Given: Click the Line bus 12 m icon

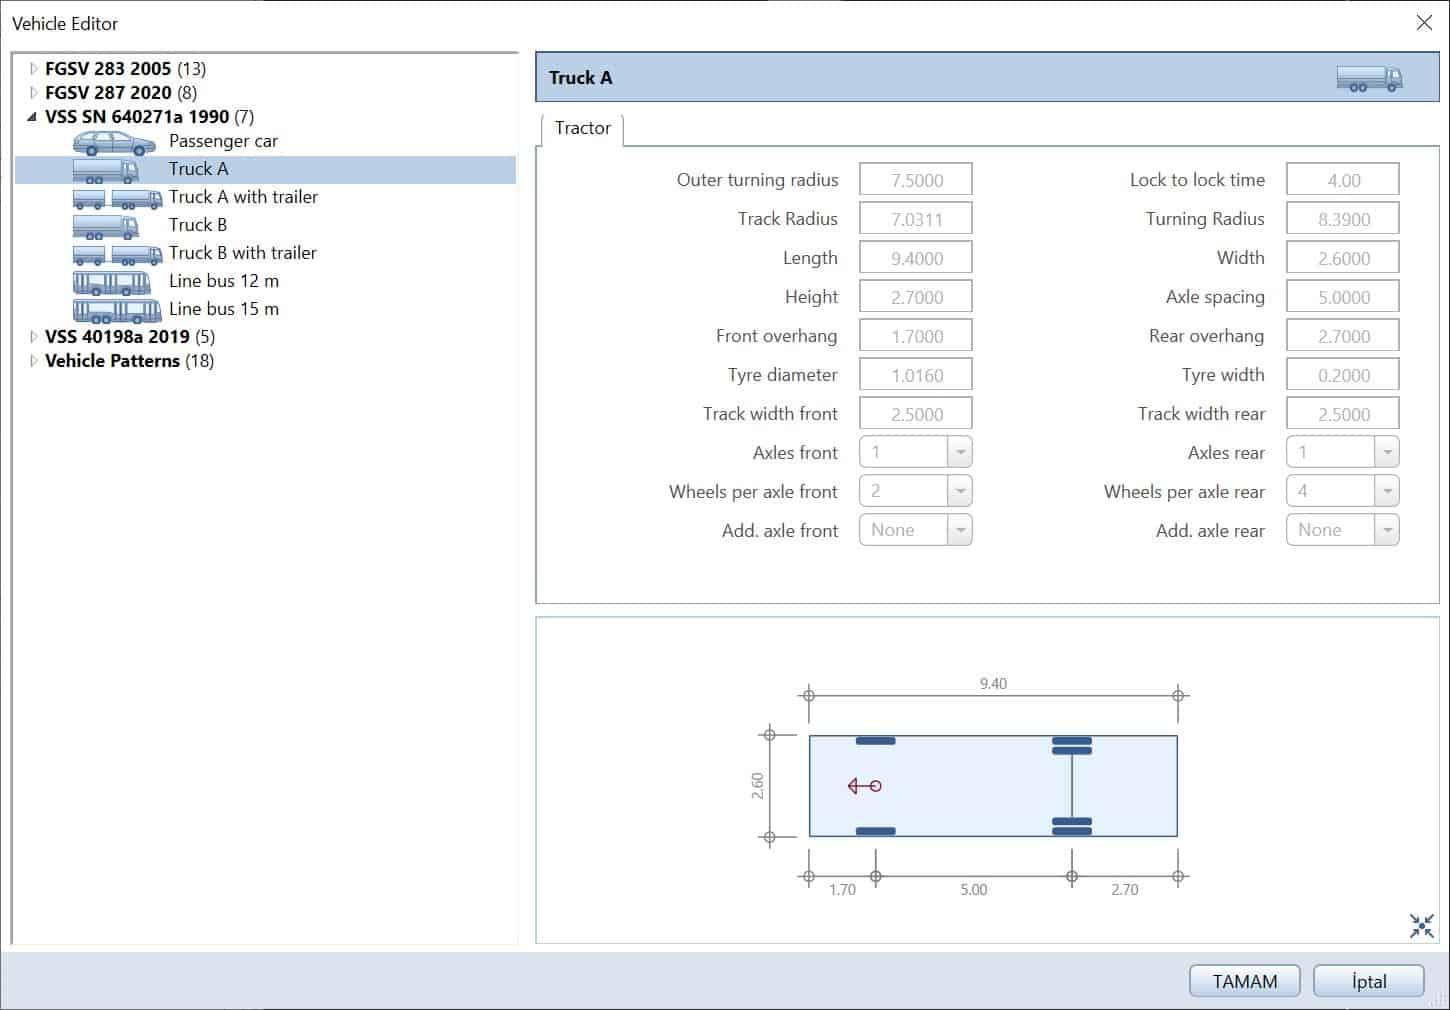Looking at the screenshot, I should (x=111, y=282).
